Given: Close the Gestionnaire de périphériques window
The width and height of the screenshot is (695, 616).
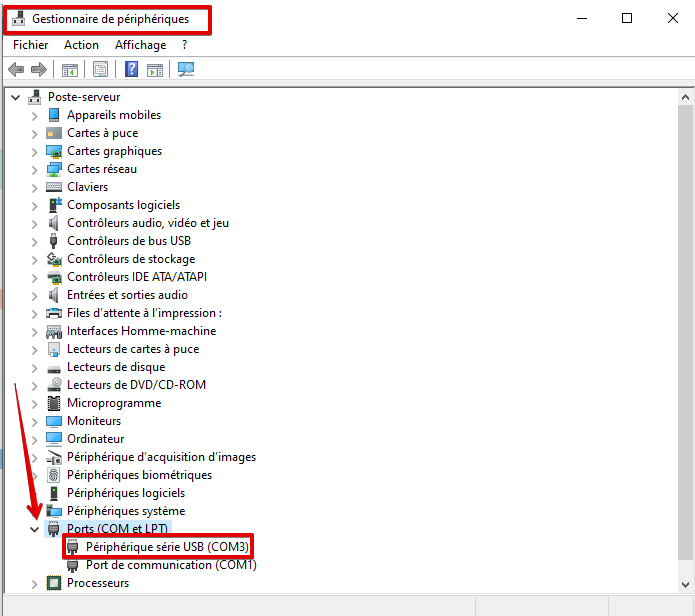Looking at the screenshot, I should (673, 18).
